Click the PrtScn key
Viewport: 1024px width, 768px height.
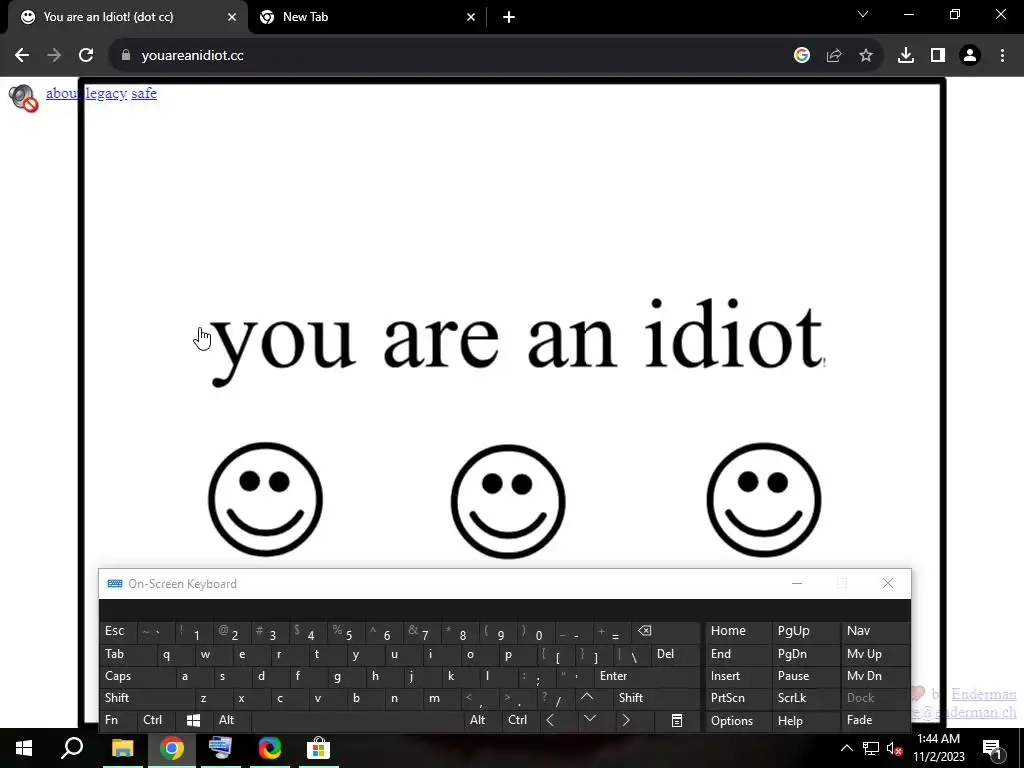pyautogui.click(x=738, y=697)
